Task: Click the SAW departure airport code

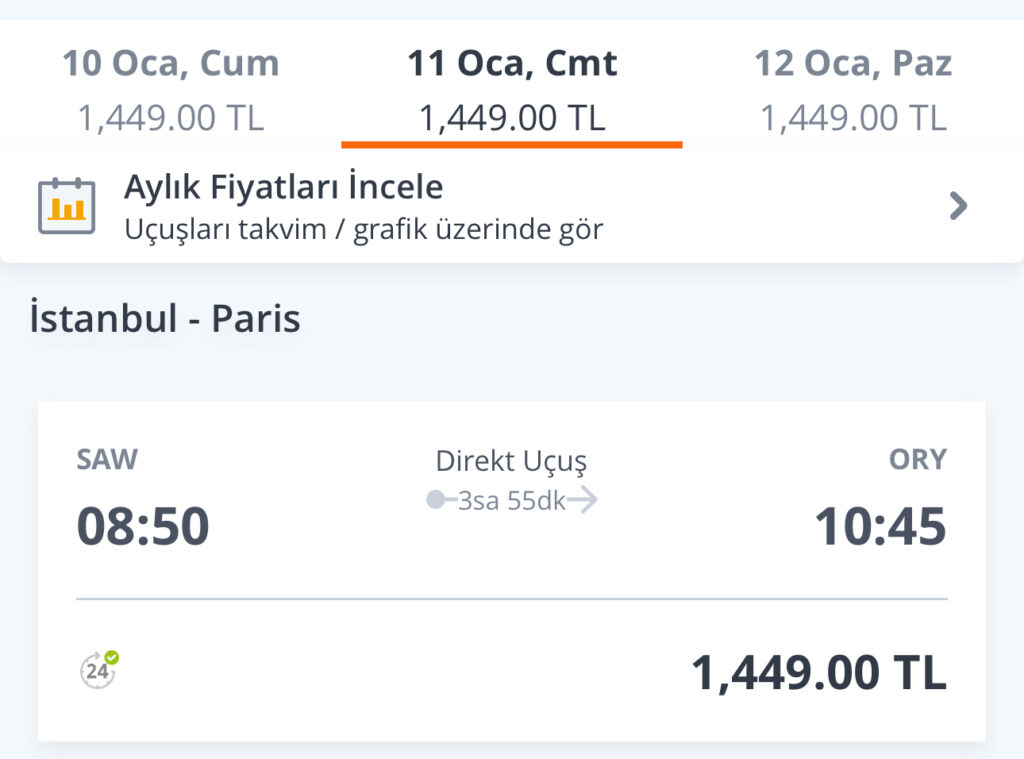Action: [107, 459]
